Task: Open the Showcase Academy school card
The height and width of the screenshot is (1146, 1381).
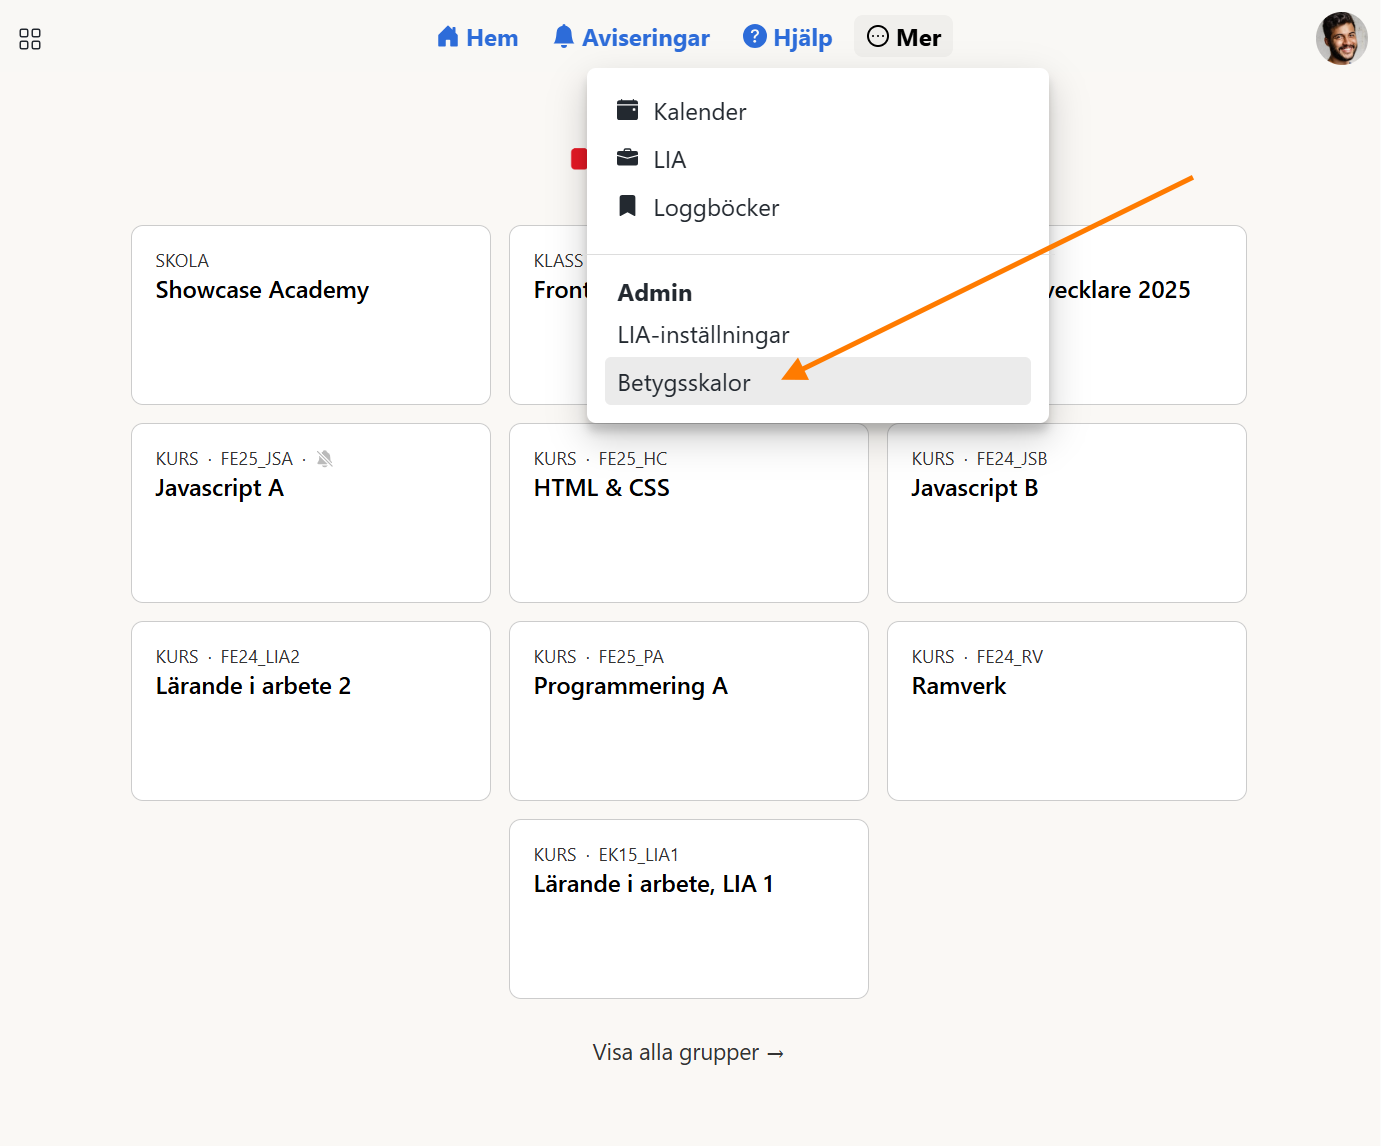Action: [311, 315]
